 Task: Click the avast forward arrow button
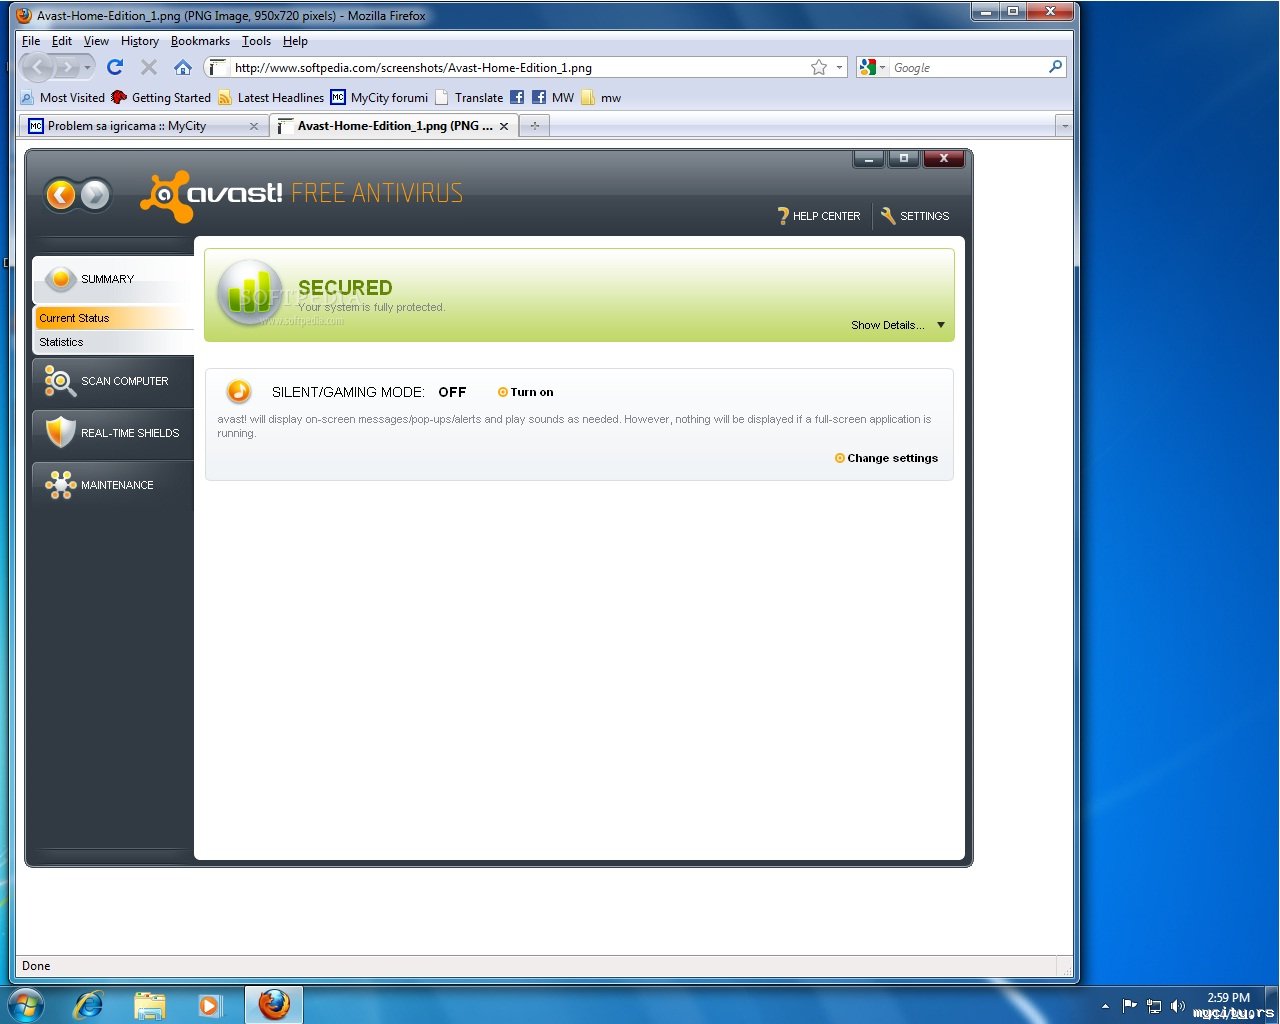pyautogui.click(x=95, y=194)
